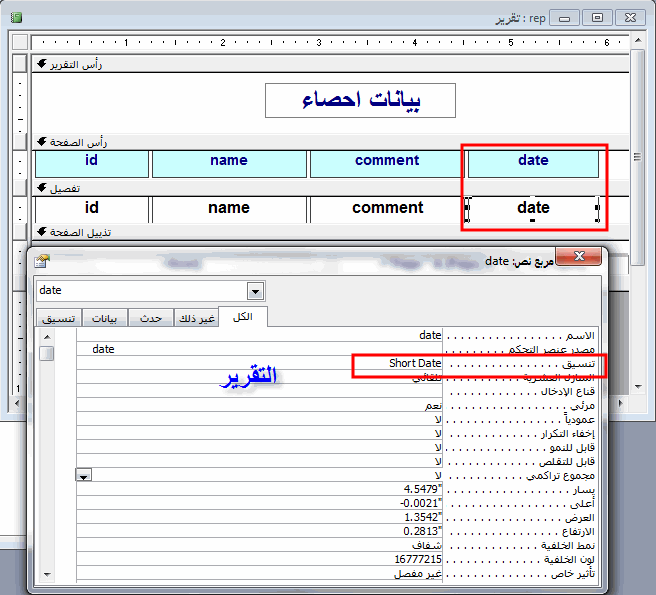Open the غير ذلك tab
Viewport: 656px width, 595px height.
coord(197,318)
